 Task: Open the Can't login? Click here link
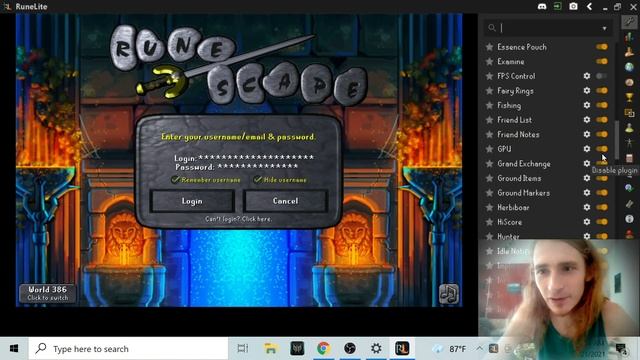(238, 219)
